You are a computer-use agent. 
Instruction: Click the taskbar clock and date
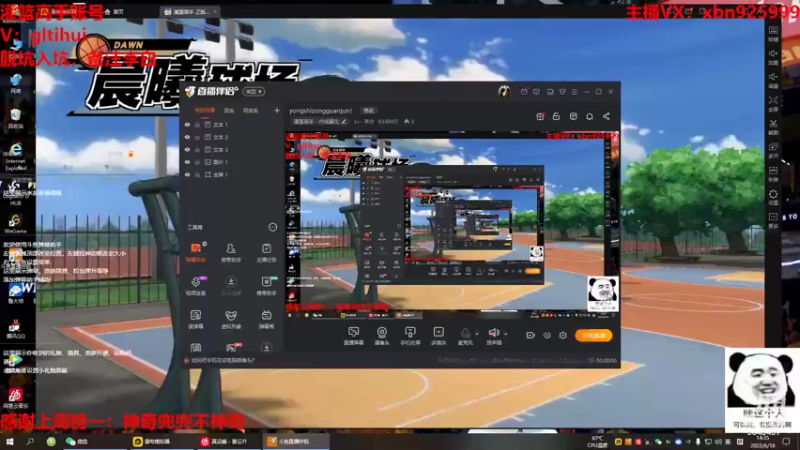pyautogui.click(x=763, y=441)
